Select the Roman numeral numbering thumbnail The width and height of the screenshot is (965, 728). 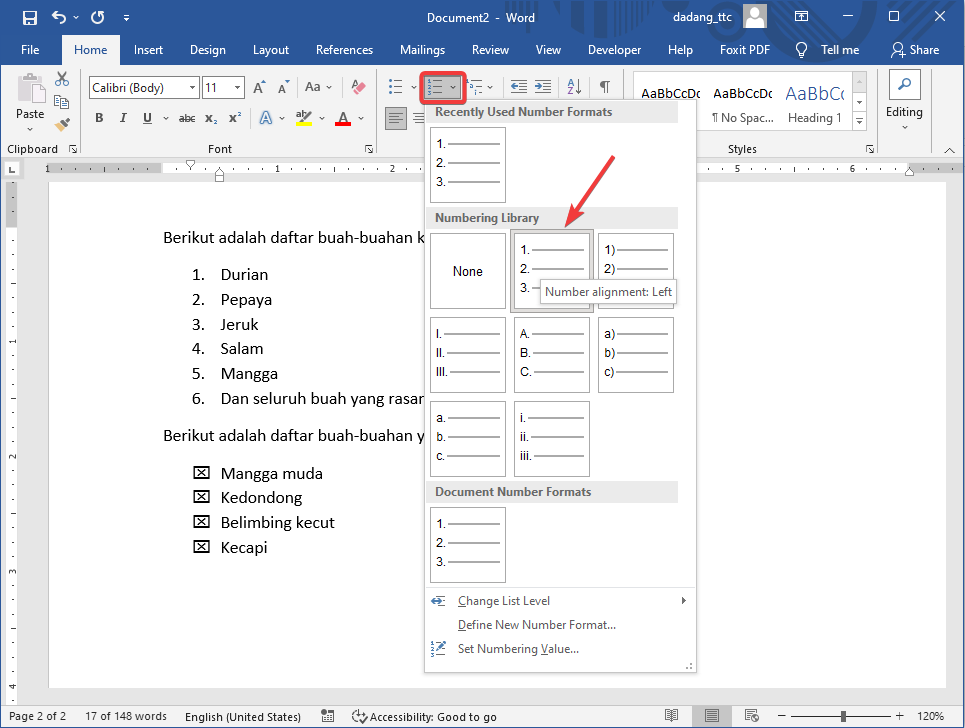tap(468, 355)
